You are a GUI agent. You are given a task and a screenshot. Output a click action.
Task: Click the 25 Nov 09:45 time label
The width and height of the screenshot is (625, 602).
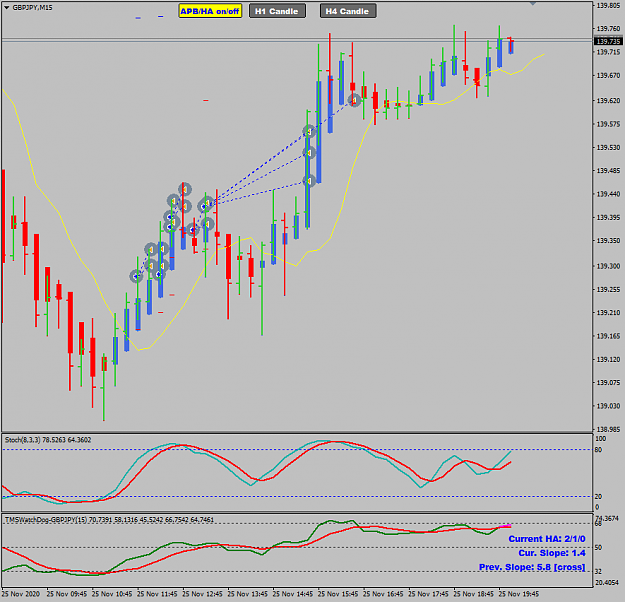pos(67,594)
